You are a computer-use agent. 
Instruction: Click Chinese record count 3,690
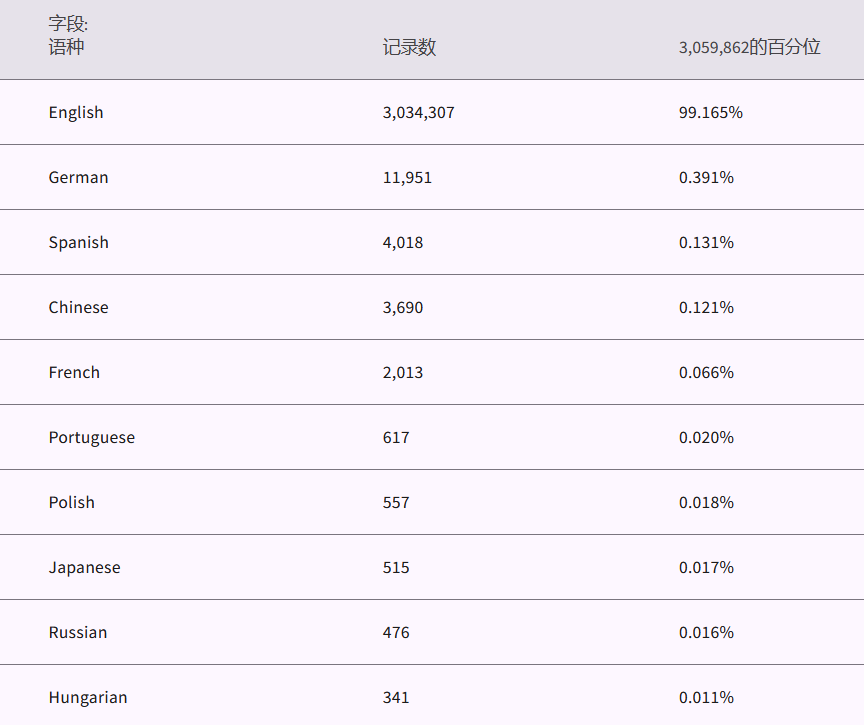pyautogui.click(x=402, y=308)
